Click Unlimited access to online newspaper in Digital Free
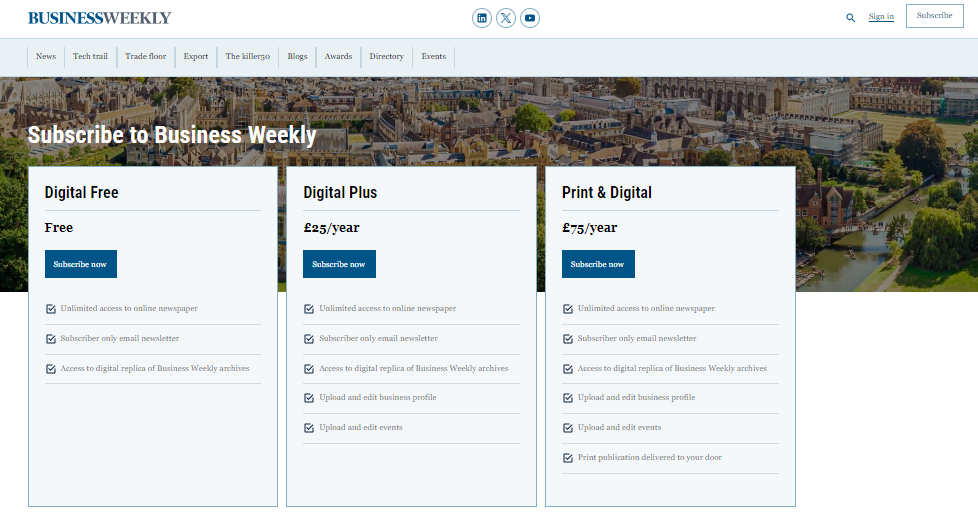 (129, 308)
